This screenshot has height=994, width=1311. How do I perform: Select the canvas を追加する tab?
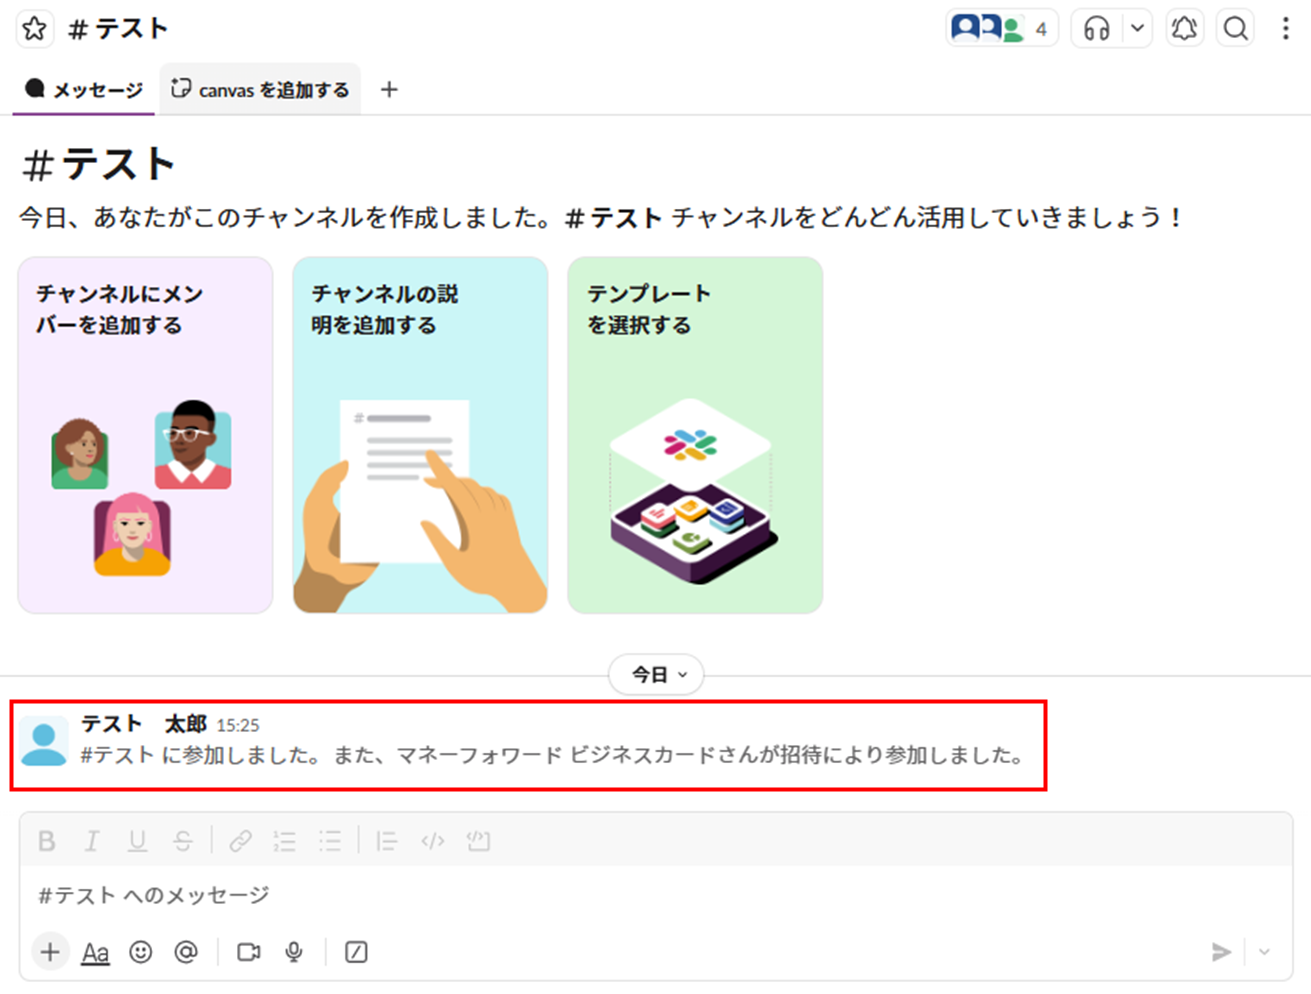click(x=260, y=90)
